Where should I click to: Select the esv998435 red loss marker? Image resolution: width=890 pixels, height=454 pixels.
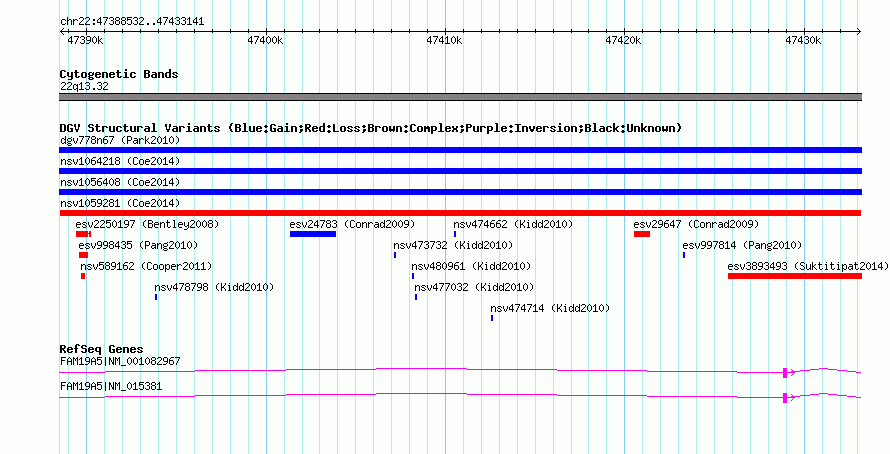click(83, 255)
